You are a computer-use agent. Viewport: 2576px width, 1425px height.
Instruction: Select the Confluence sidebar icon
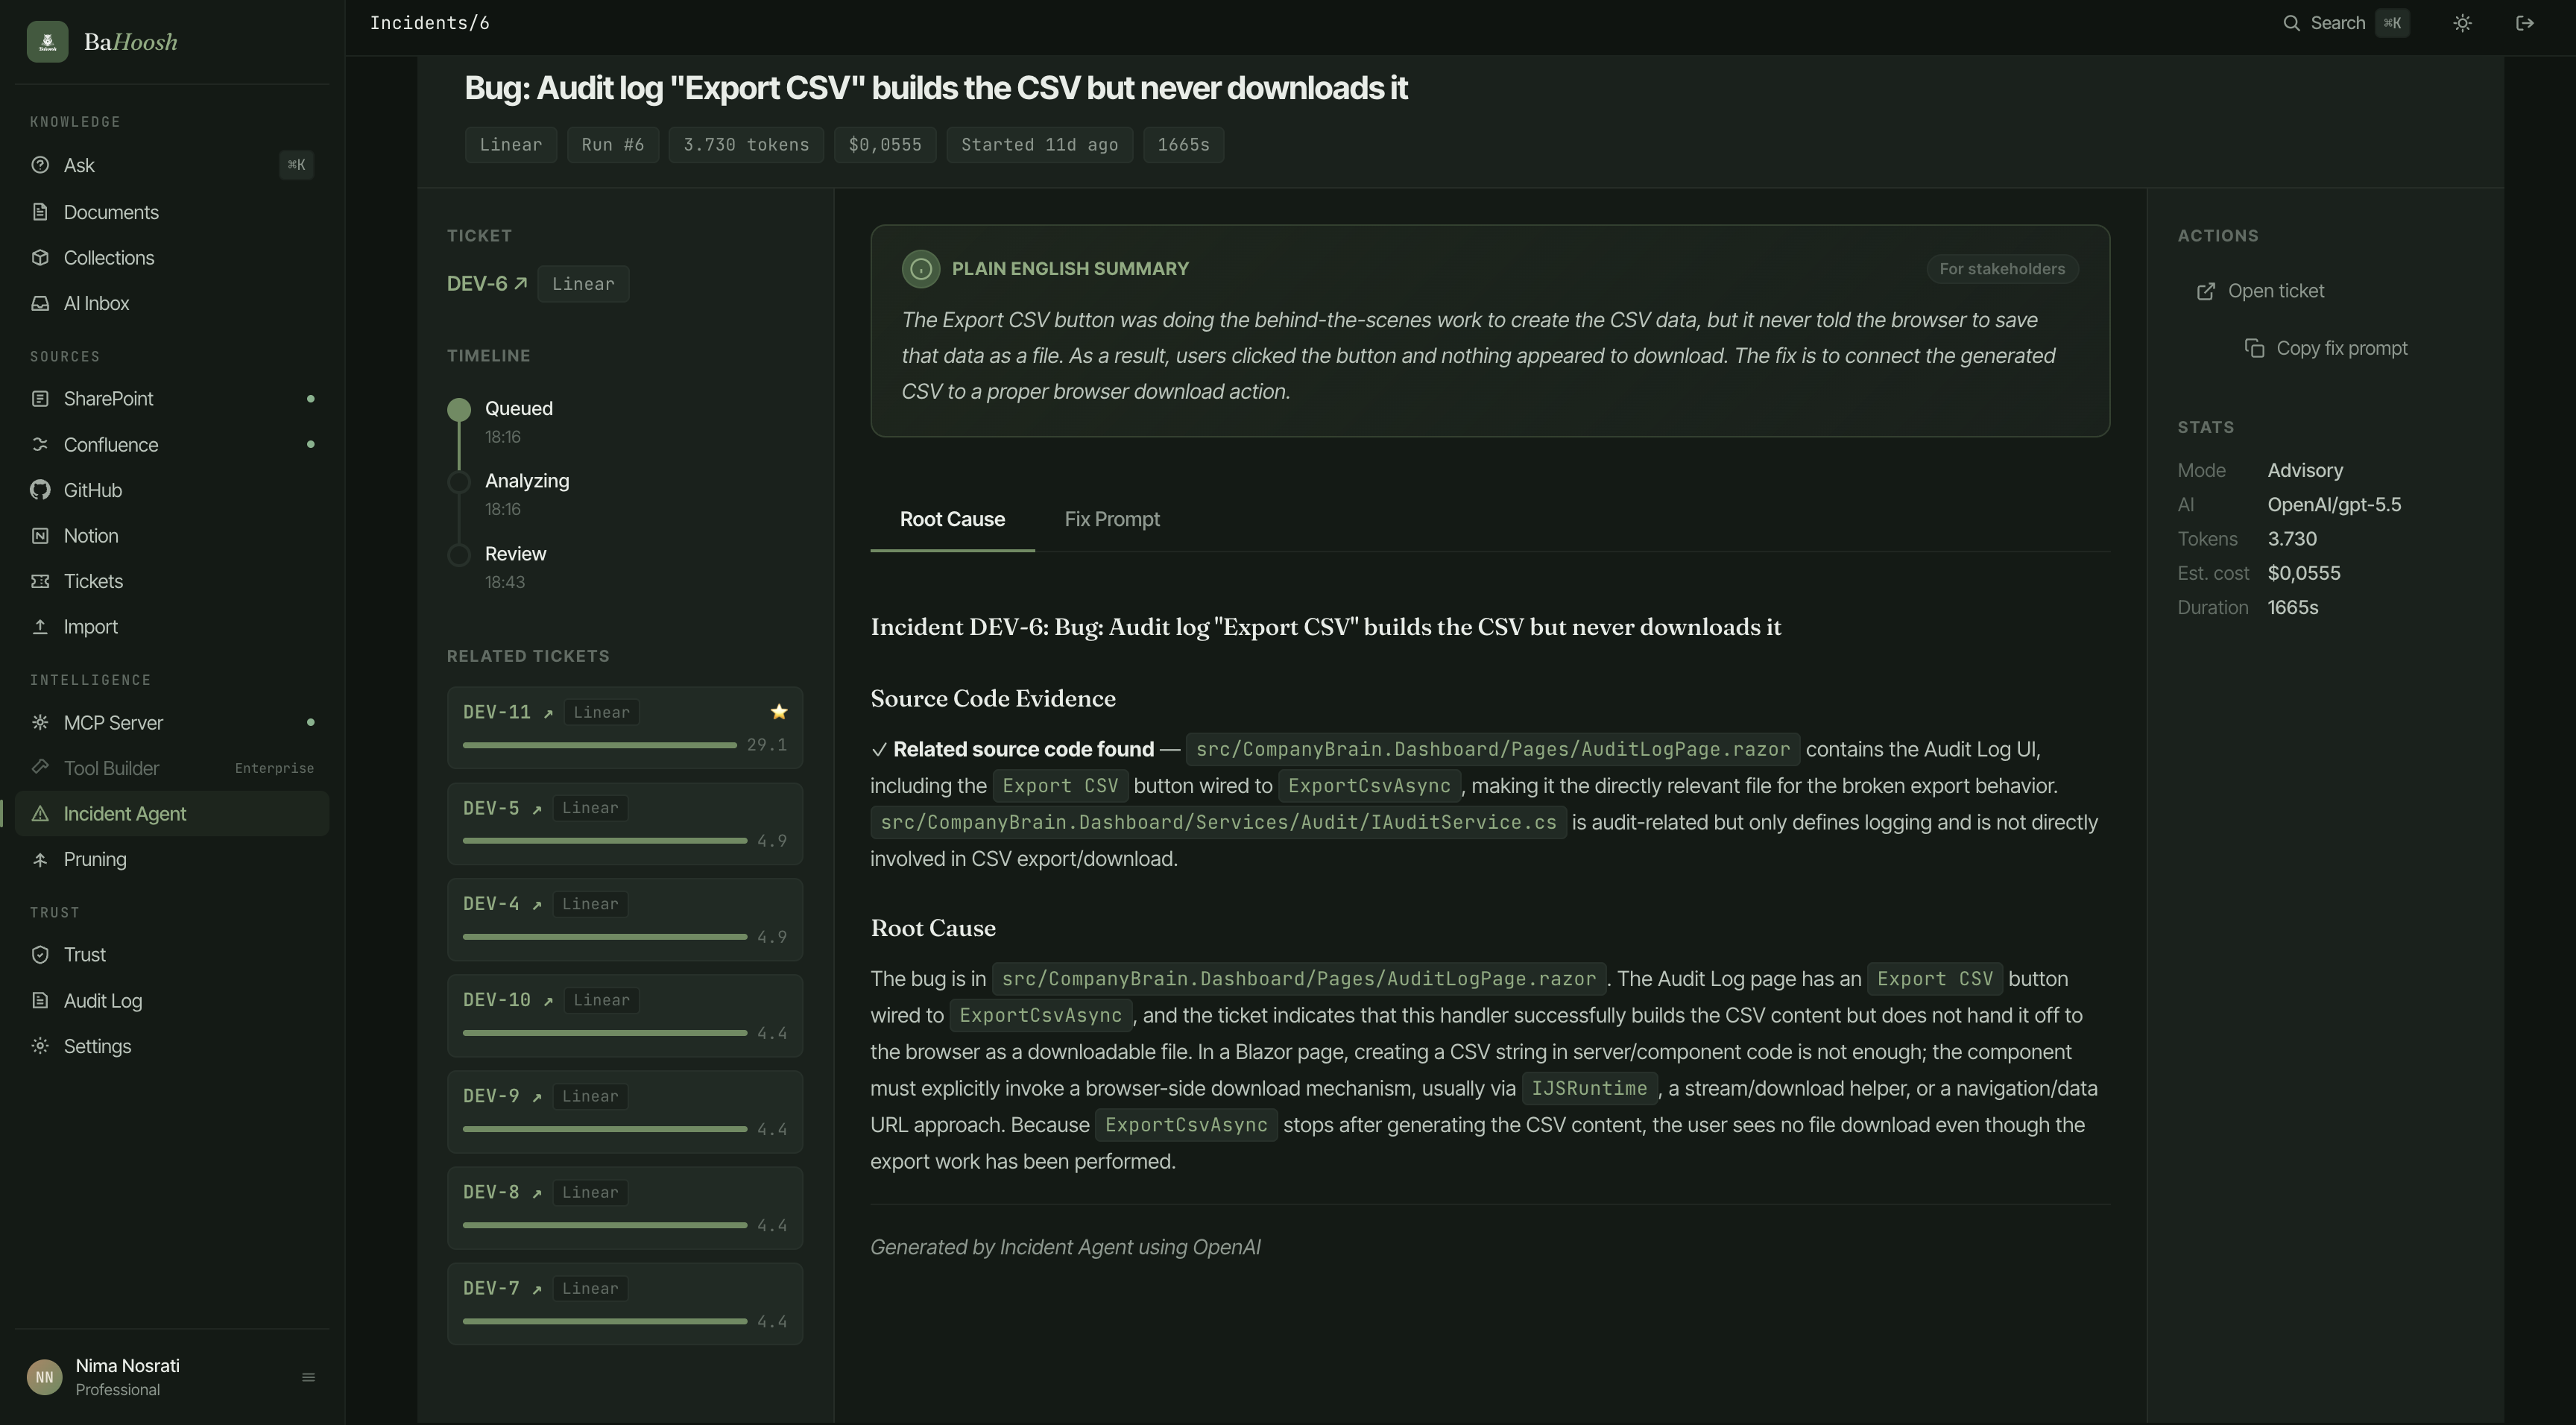(40, 444)
